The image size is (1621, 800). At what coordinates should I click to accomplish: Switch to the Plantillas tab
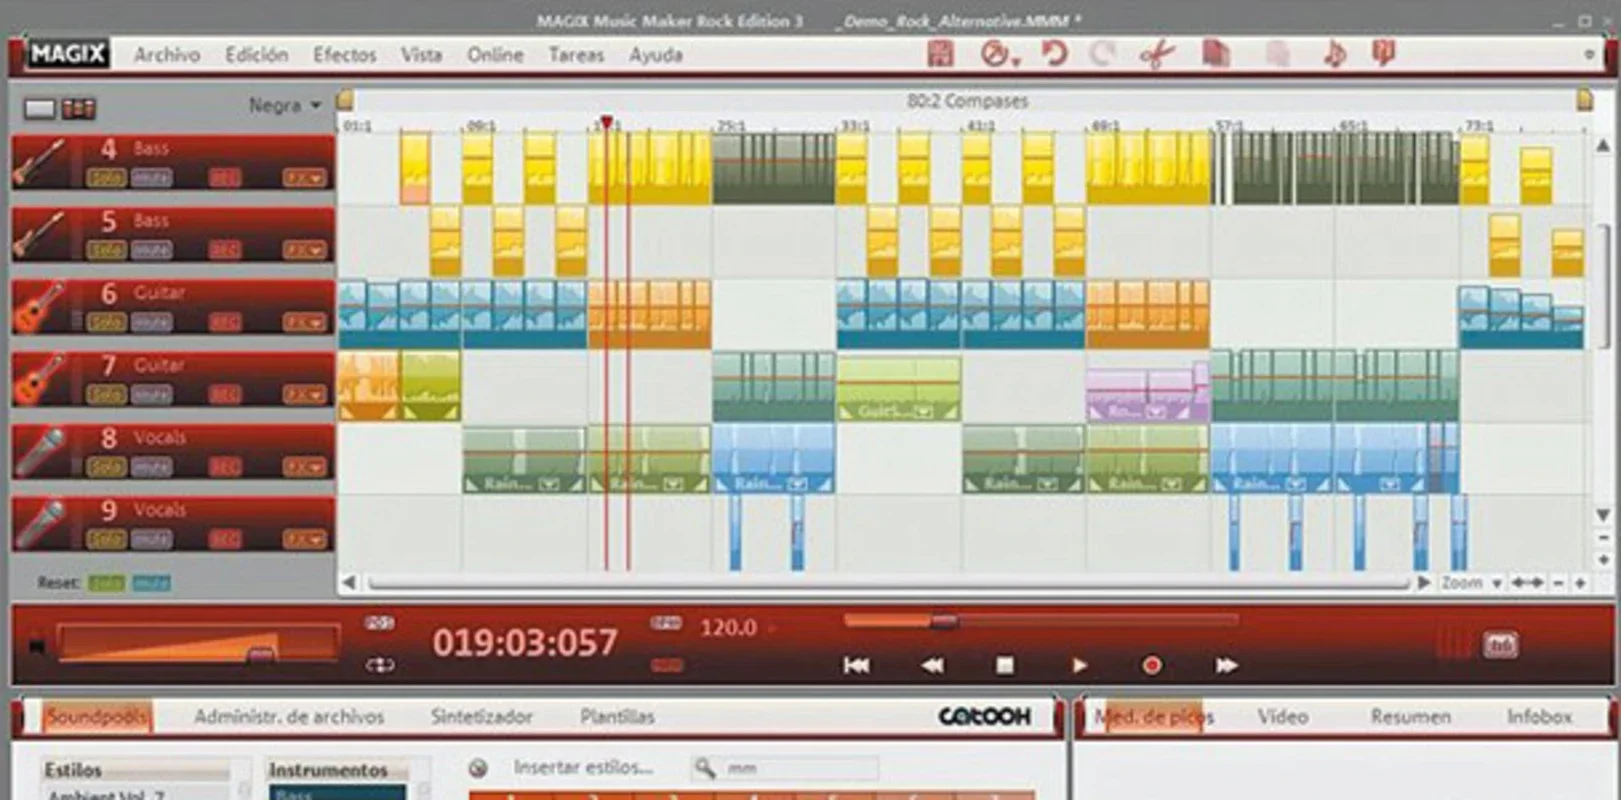pyautogui.click(x=617, y=717)
